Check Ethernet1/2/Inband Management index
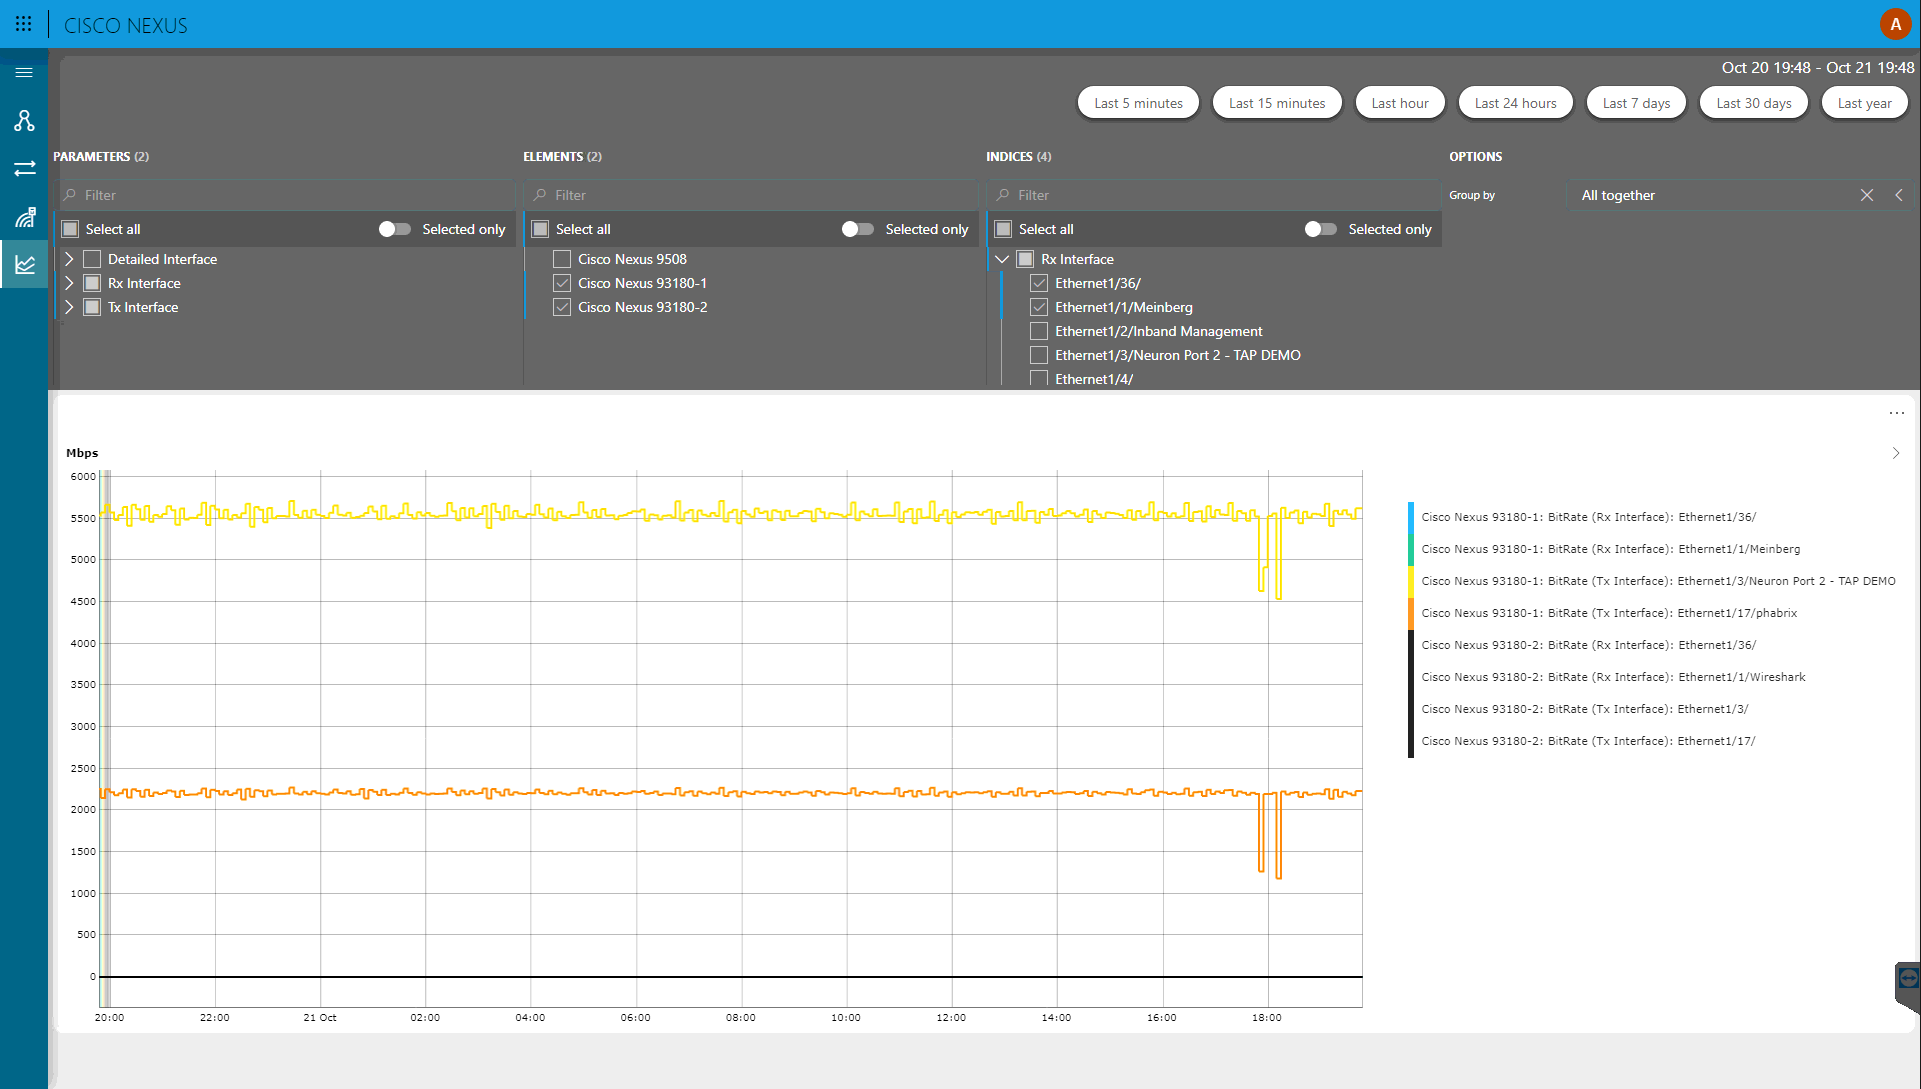Screen dimensions: 1921x1089 coord(1039,331)
